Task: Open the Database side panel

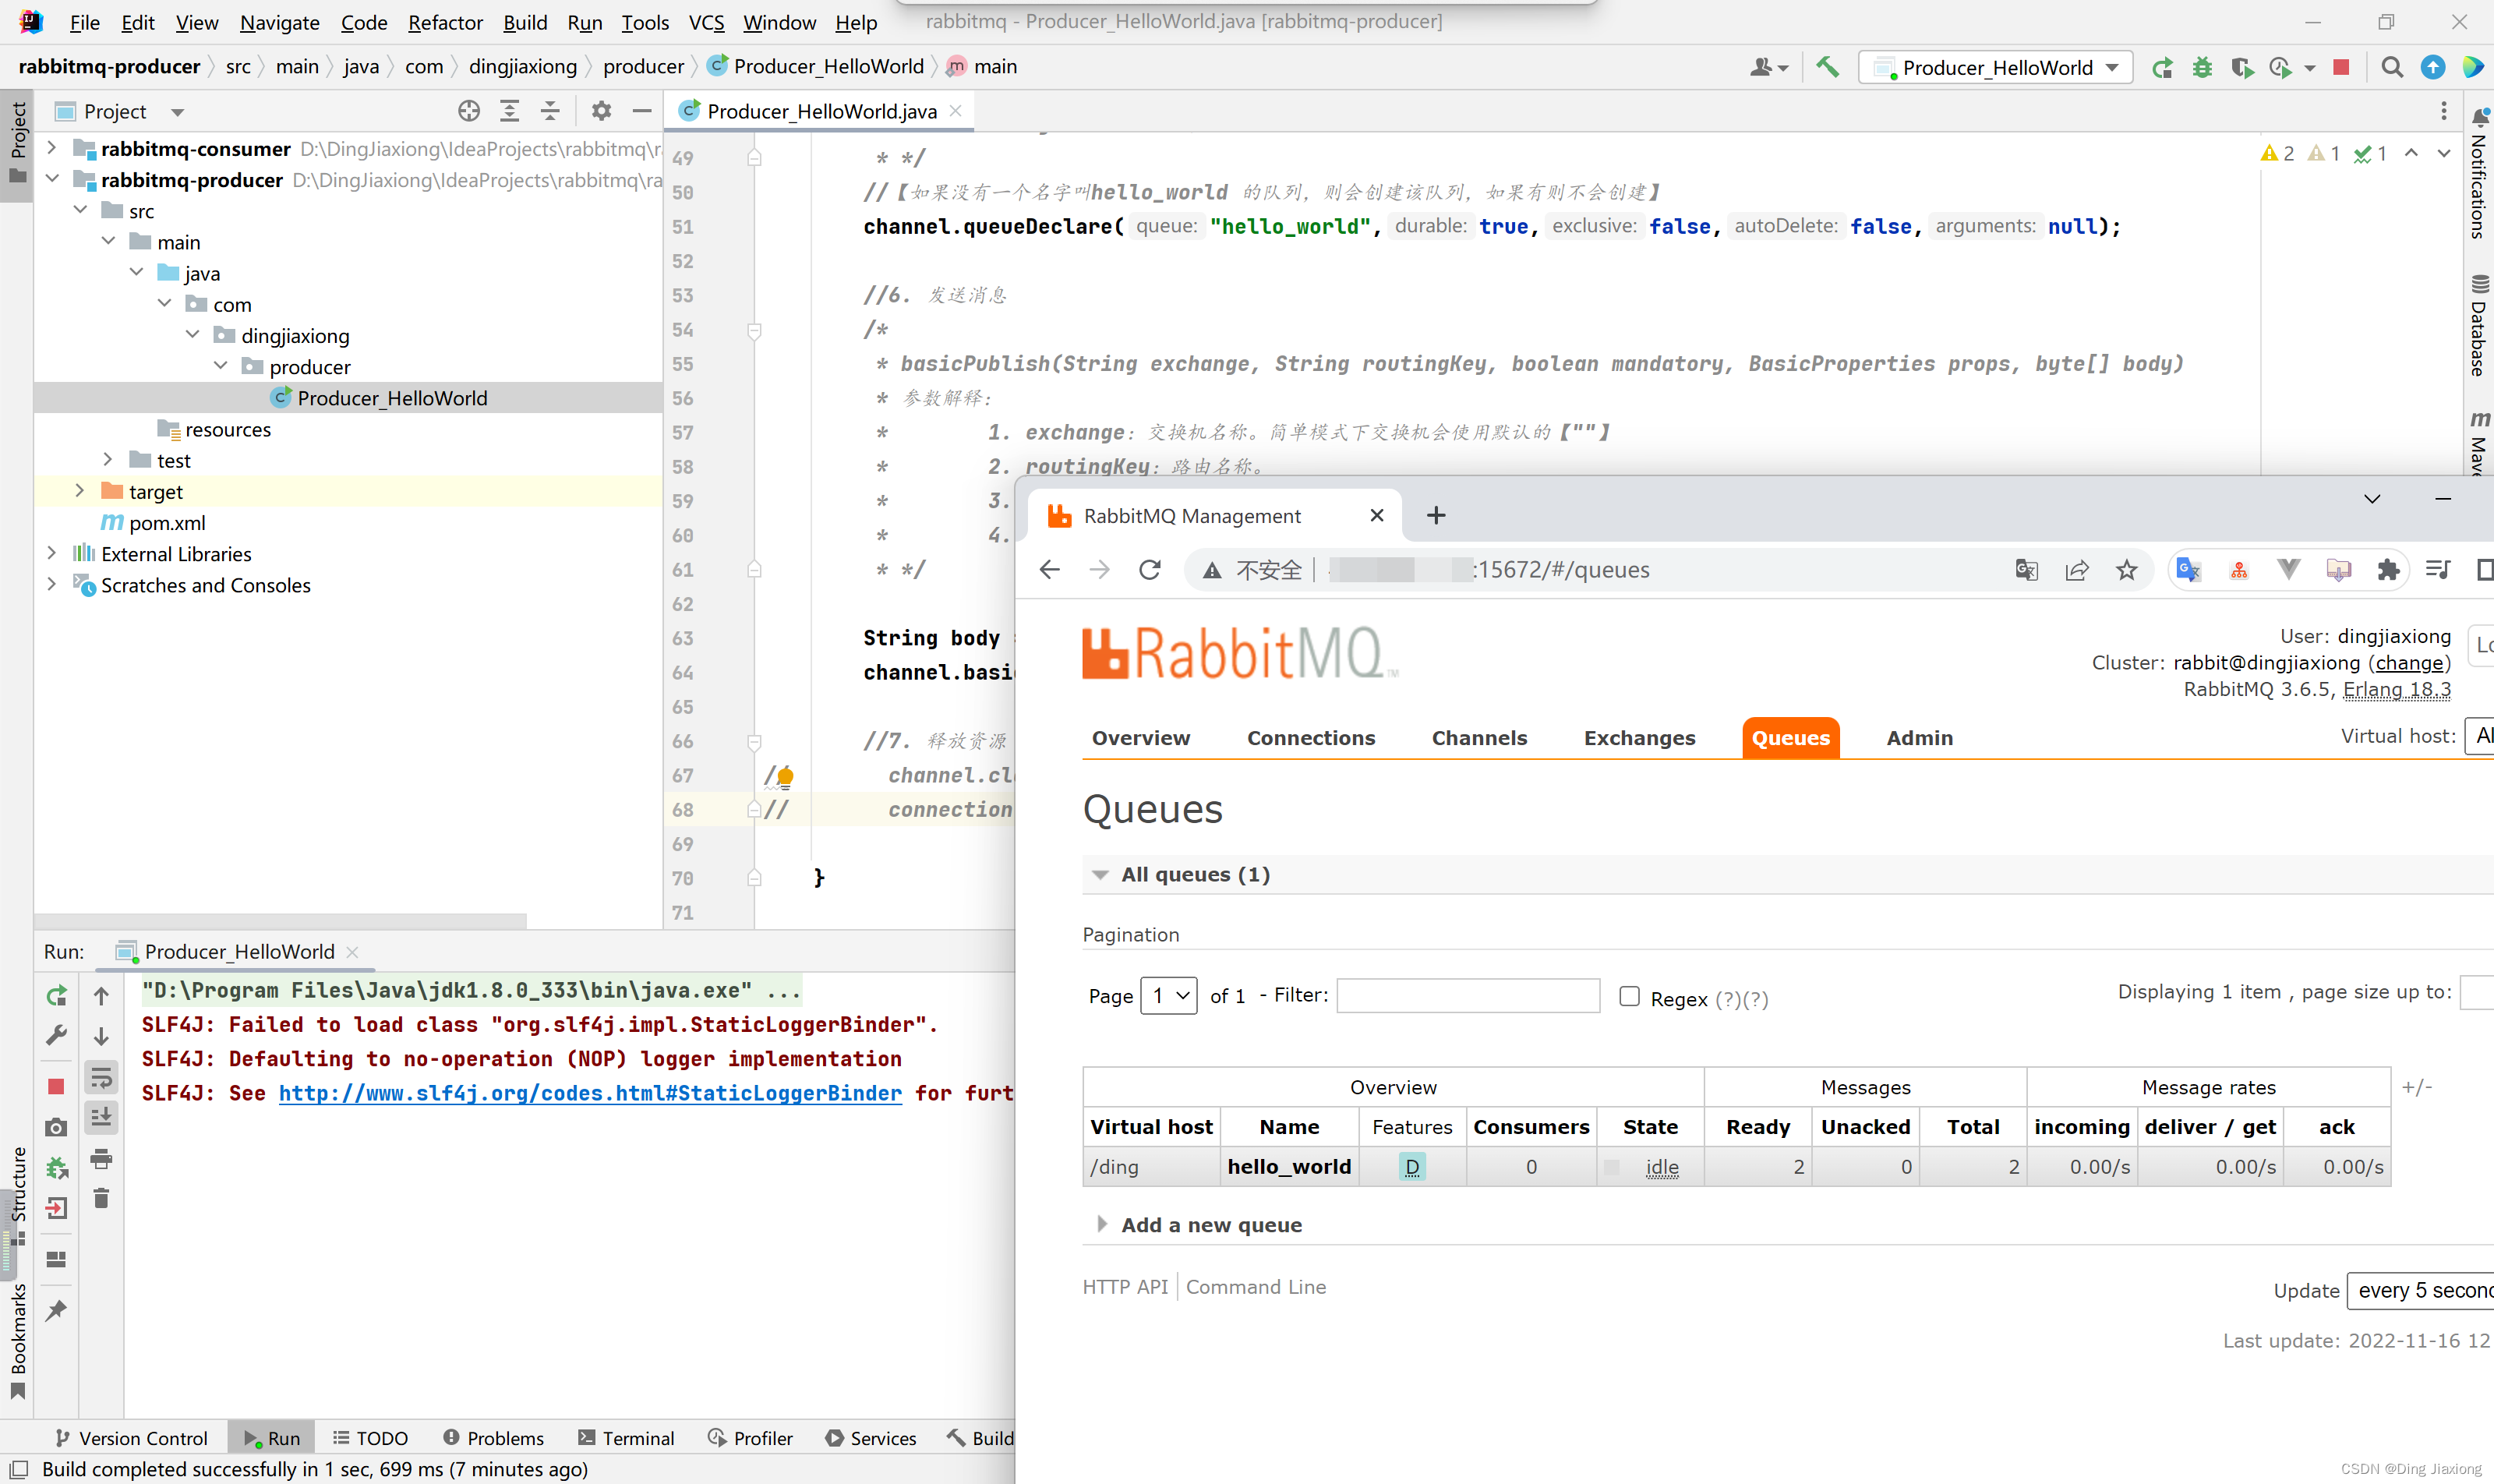Action: click(x=2478, y=326)
